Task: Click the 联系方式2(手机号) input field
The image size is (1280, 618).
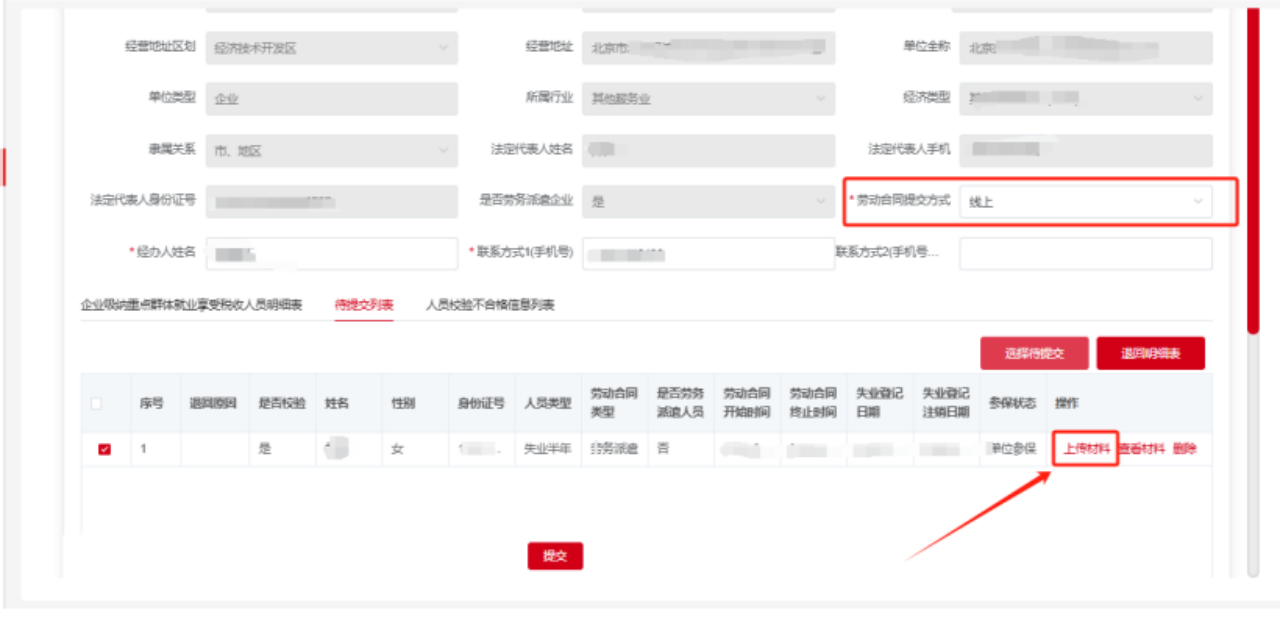Action: pyautogui.click(x=1086, y=253)
